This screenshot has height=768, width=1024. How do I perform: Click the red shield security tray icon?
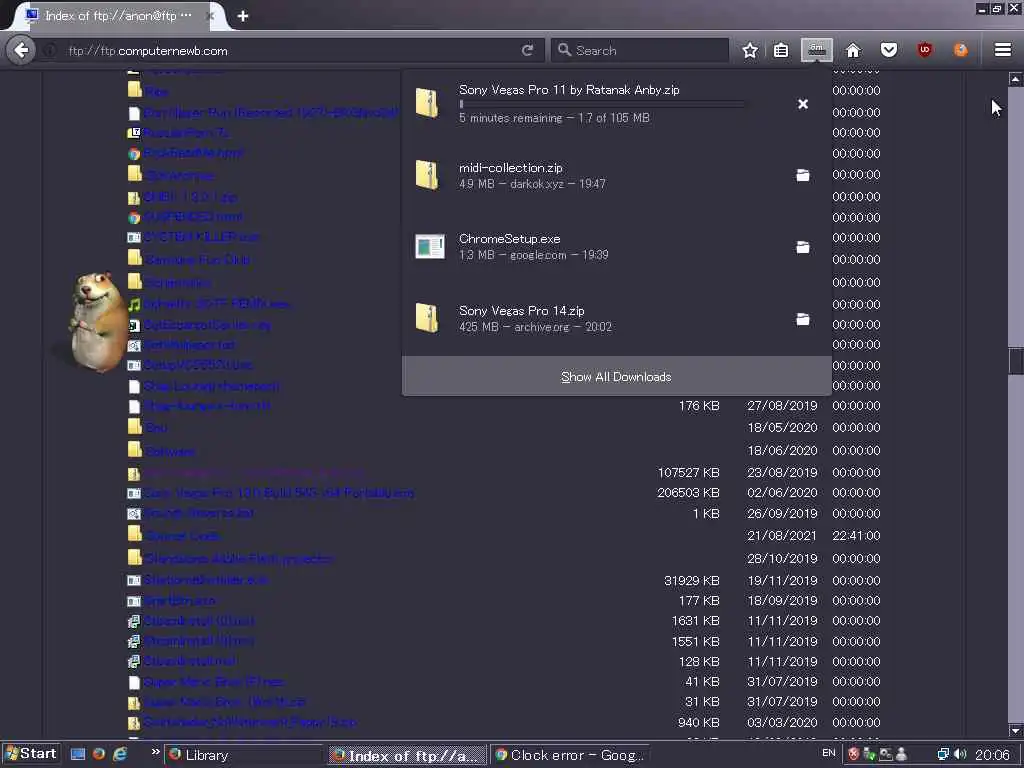tap(853, 755)
